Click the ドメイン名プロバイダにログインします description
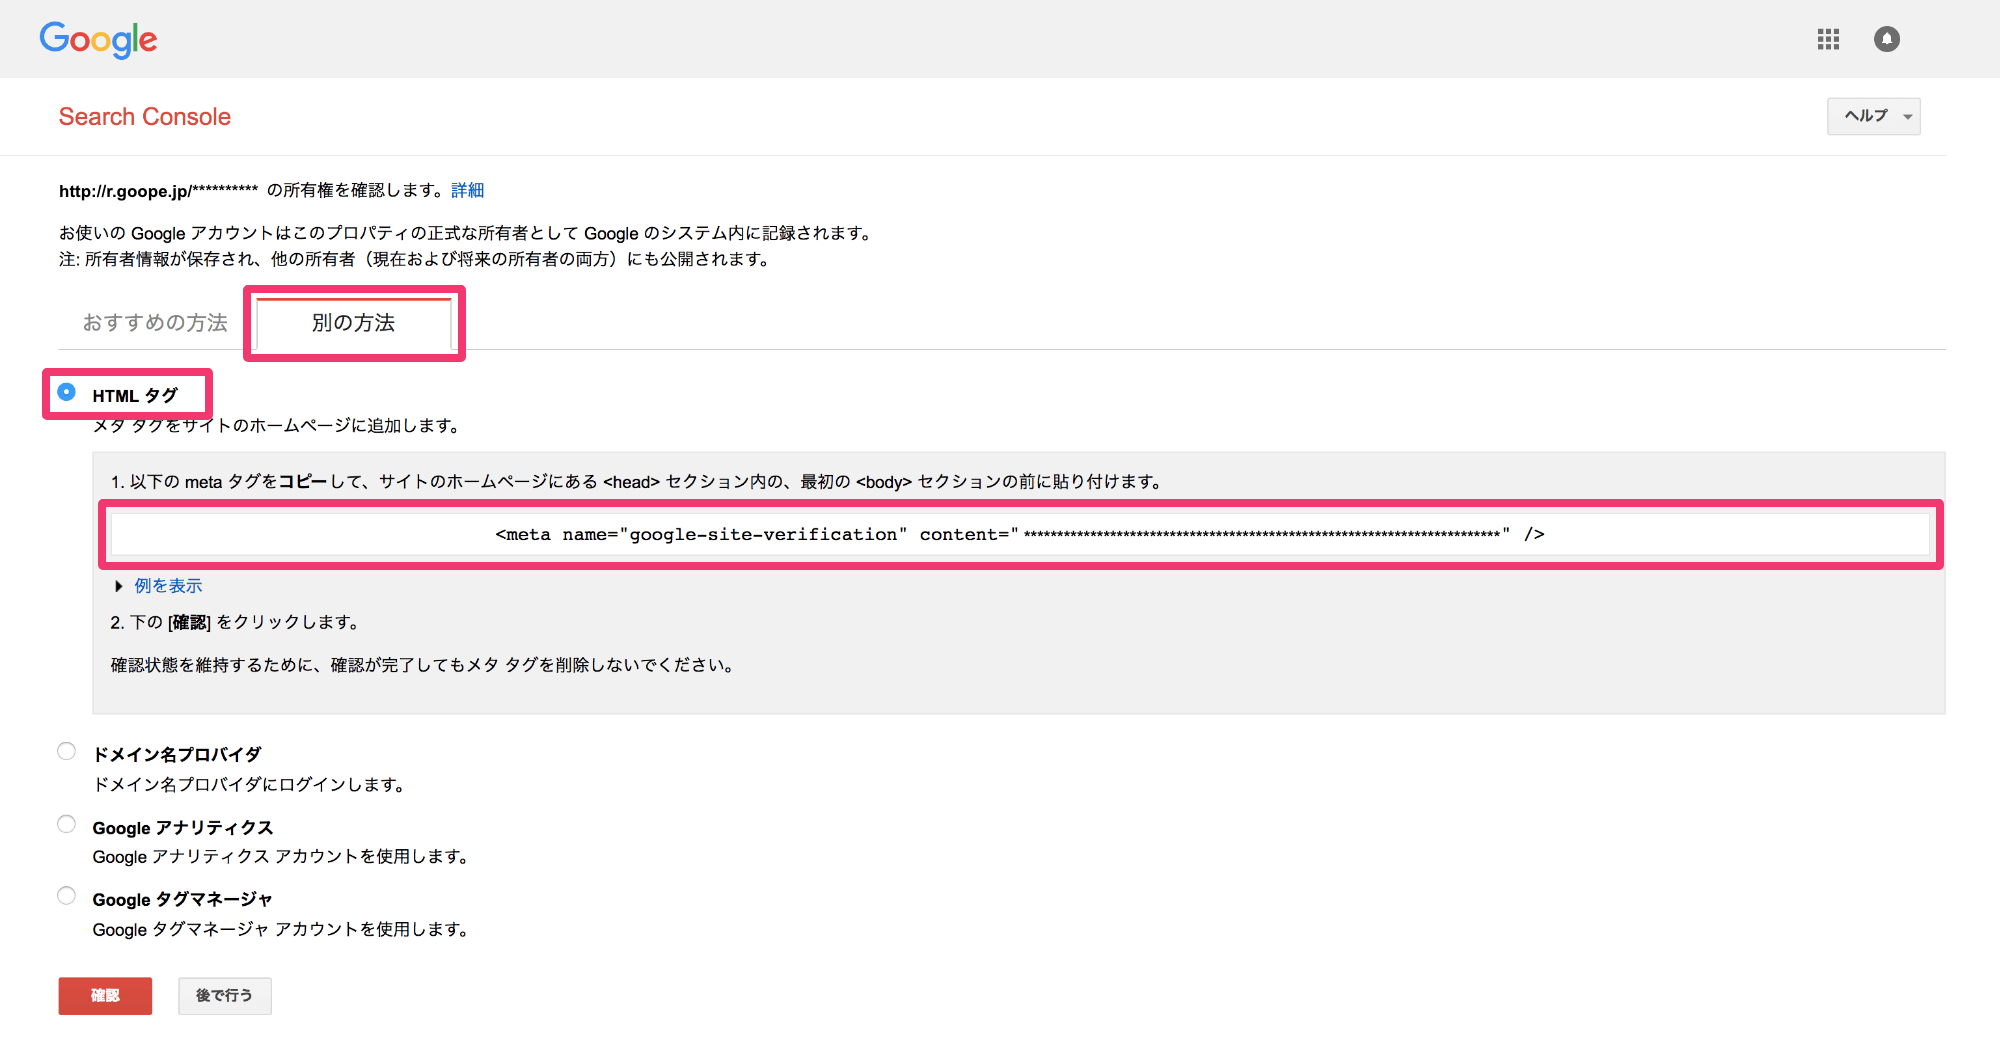Image resolution: width=2000 pixels, height=1060 pixels. coord(249,785)
